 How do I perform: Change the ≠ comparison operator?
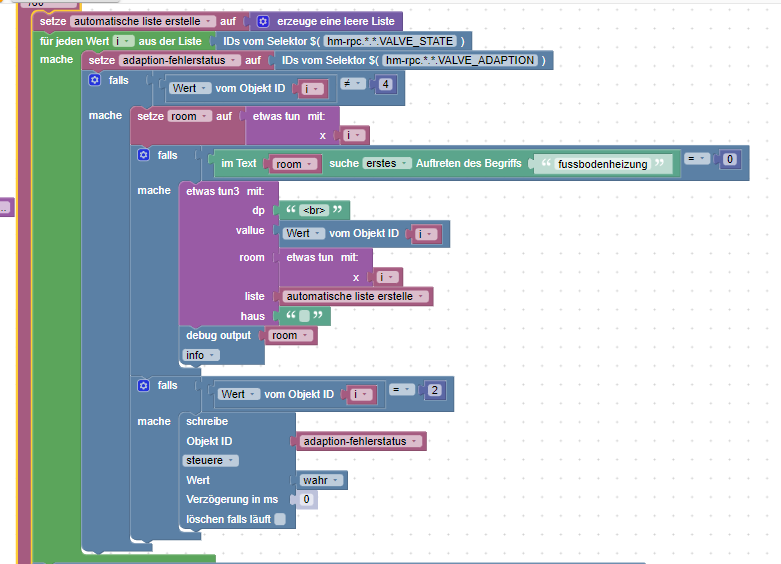coord(353,84)
